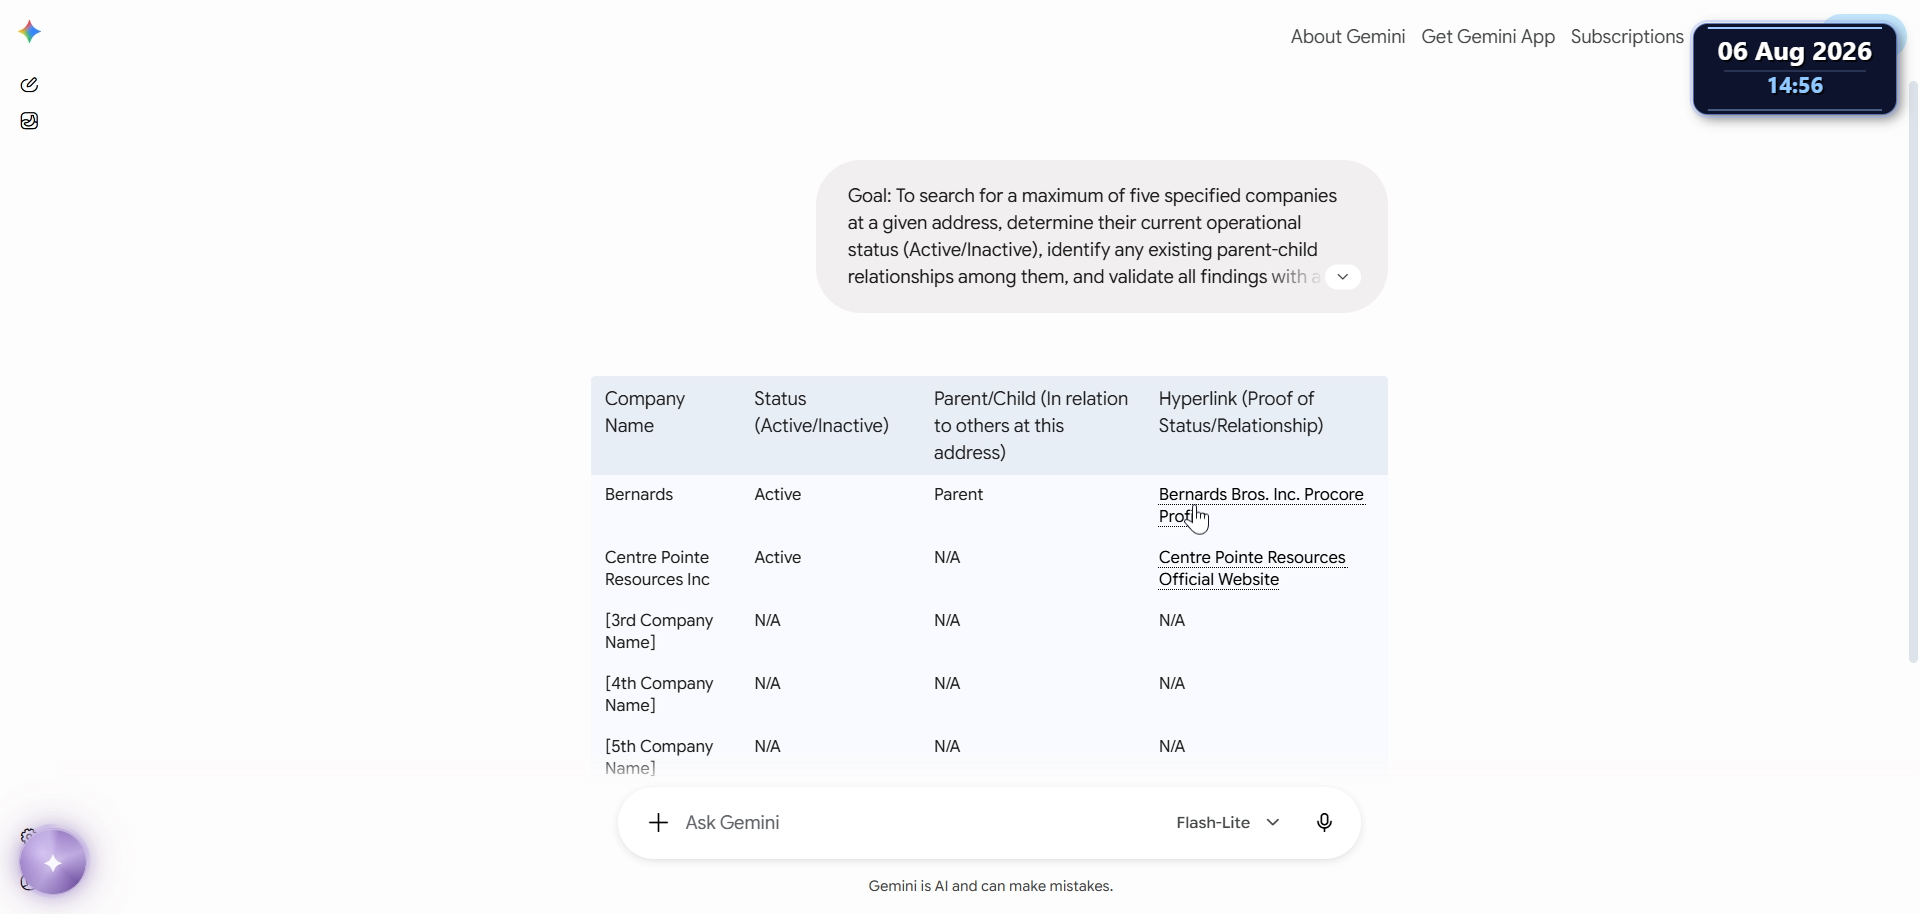Click the page vertical scrollbar
Screen dimensions: 1920x914
(1913, 371)
